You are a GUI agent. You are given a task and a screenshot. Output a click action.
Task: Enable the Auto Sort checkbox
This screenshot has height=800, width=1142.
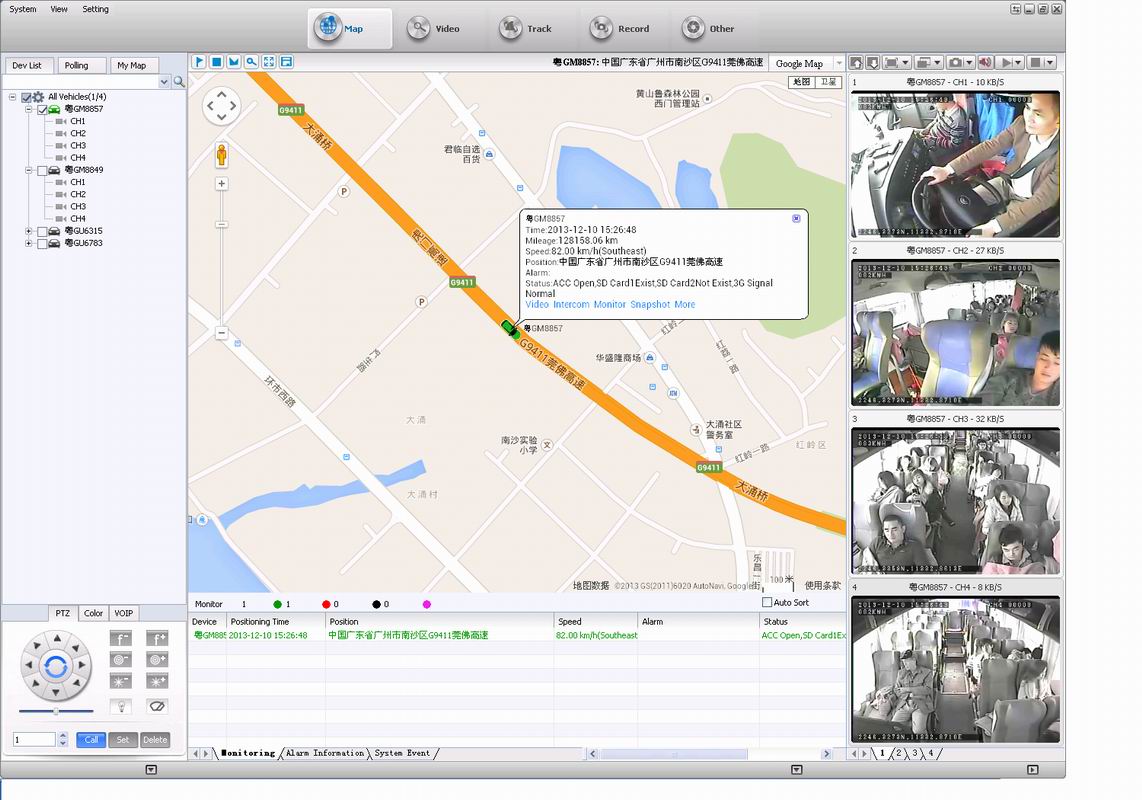[767, 603]
